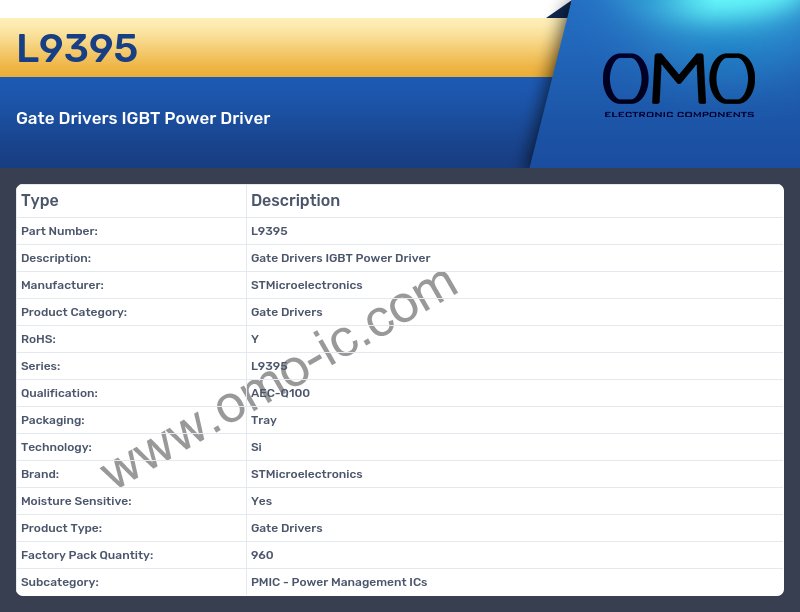800x612 pixels.
Task: Select the L9395 value beside Part Number
Action: [x=269, y=231]
